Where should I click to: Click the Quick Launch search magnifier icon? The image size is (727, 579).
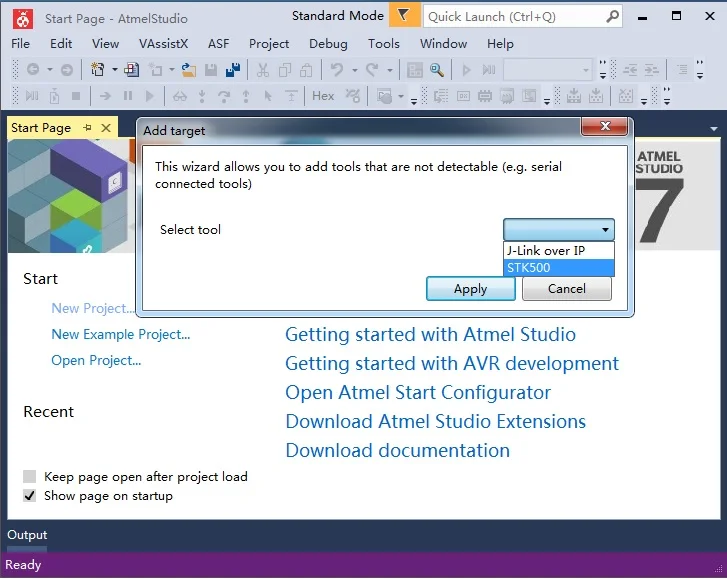coord(612,16)
